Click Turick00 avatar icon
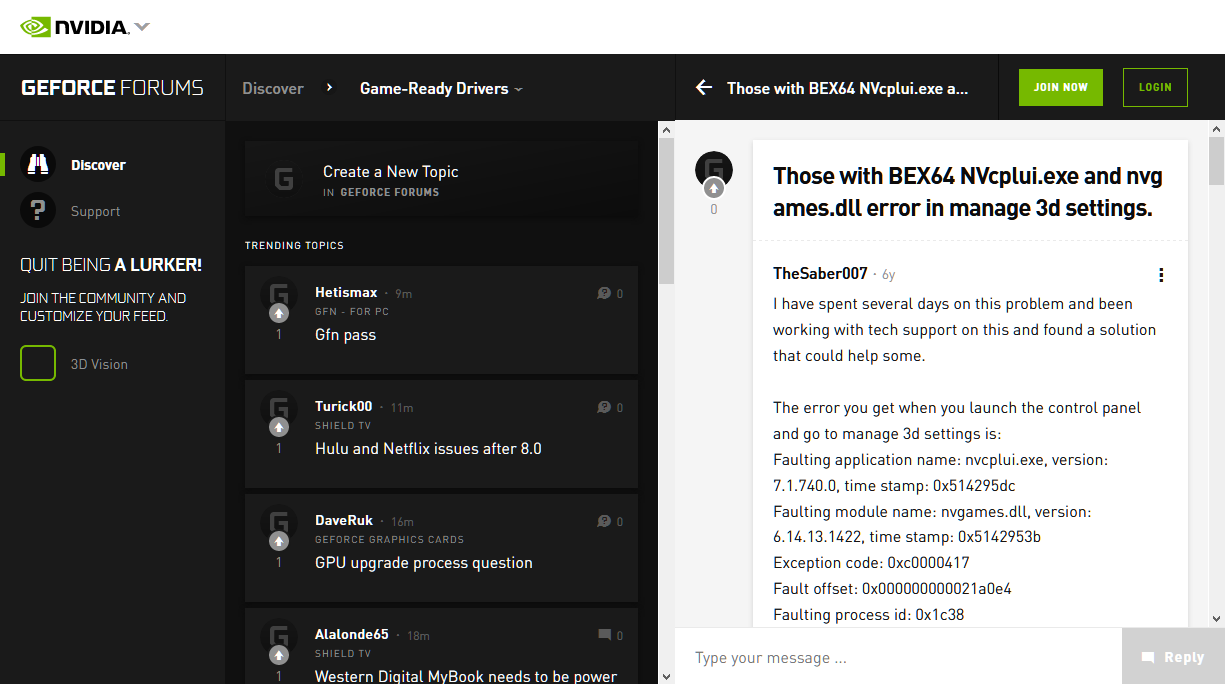 [279, 409]
